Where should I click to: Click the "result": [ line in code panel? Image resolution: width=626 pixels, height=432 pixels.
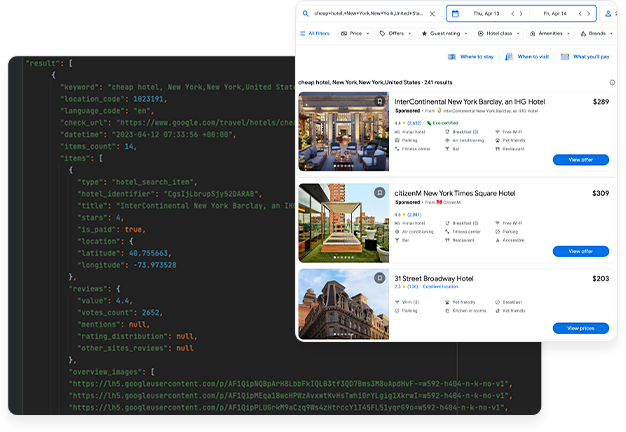(x=49, y=63)
